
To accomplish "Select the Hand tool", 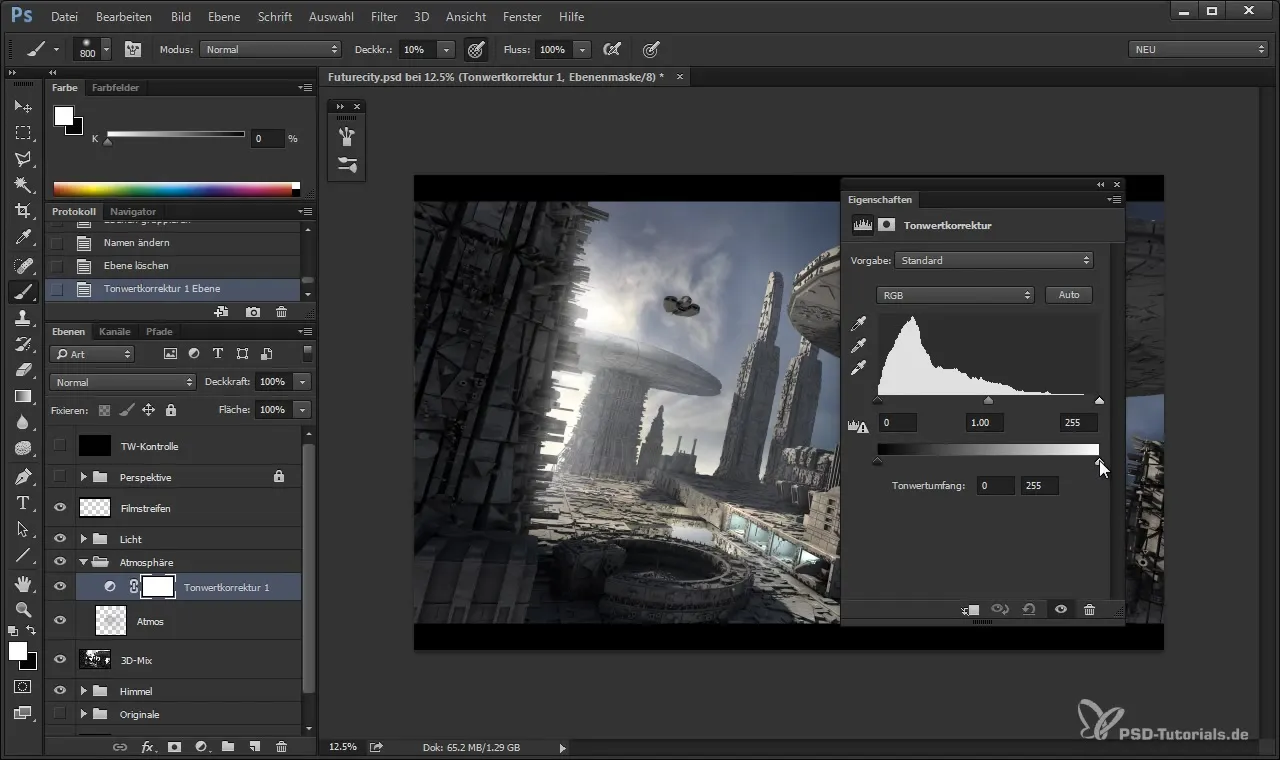I will coord(23,583).
